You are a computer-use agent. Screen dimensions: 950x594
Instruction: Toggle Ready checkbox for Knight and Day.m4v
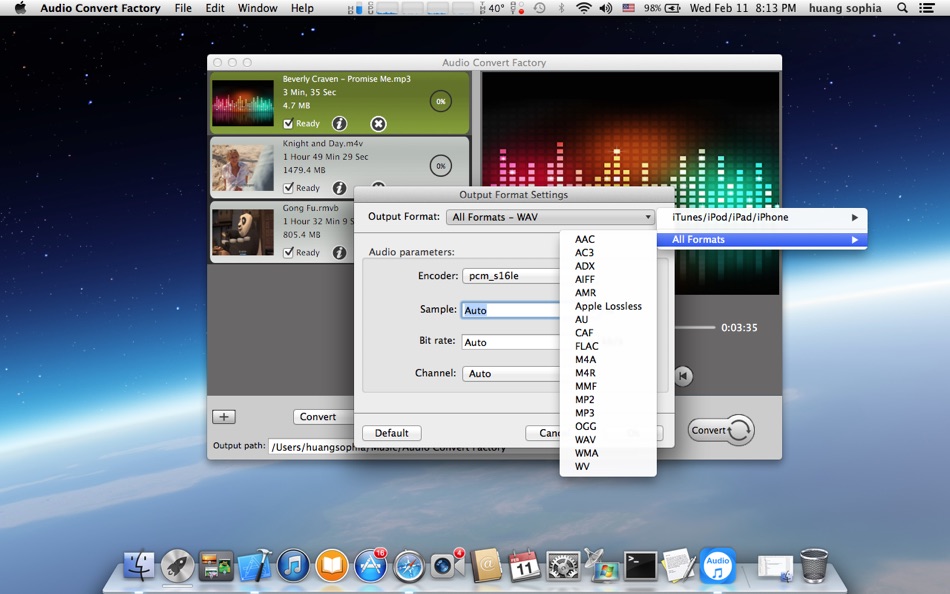(288, 188)
